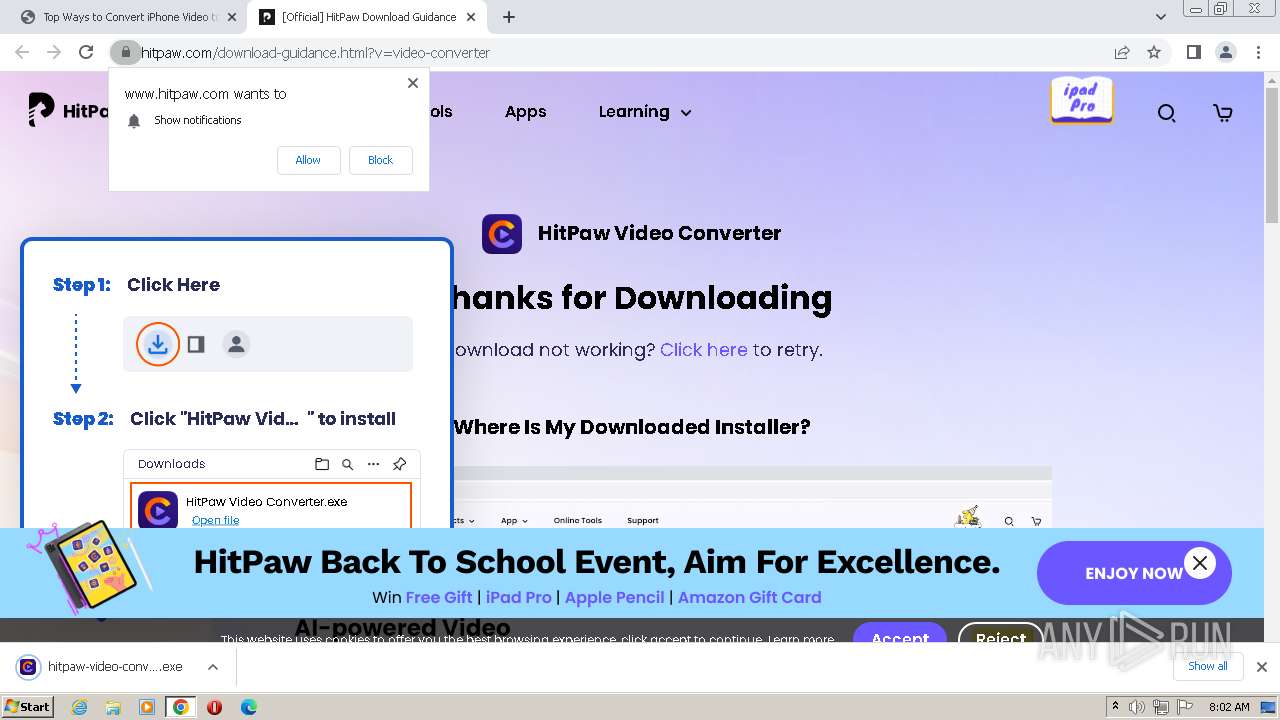Click the Chrome taskbar icon
This screenshot has height=720, width=1280.
tap(180, 707)
